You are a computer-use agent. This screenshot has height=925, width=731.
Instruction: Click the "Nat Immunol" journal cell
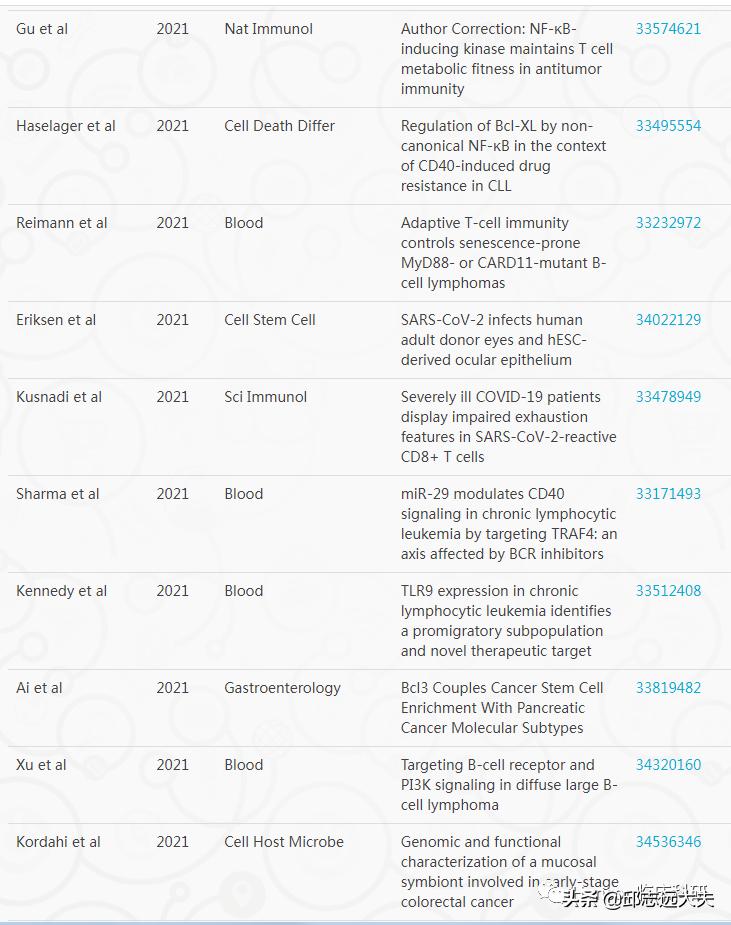click(x=268, y=29)
